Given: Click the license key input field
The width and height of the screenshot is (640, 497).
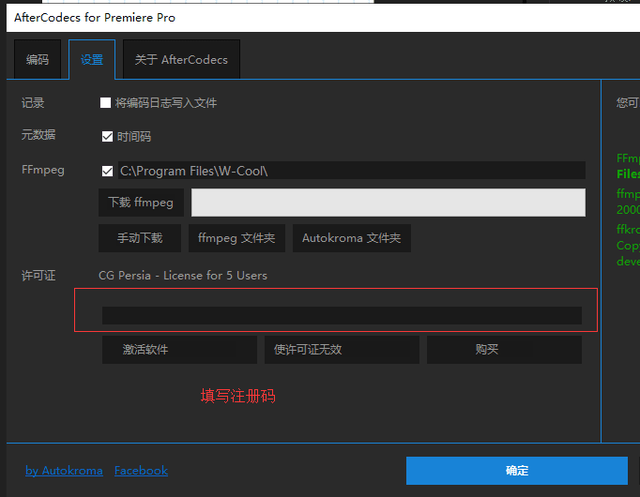Looking at the screenshot, I should [342, 315].
